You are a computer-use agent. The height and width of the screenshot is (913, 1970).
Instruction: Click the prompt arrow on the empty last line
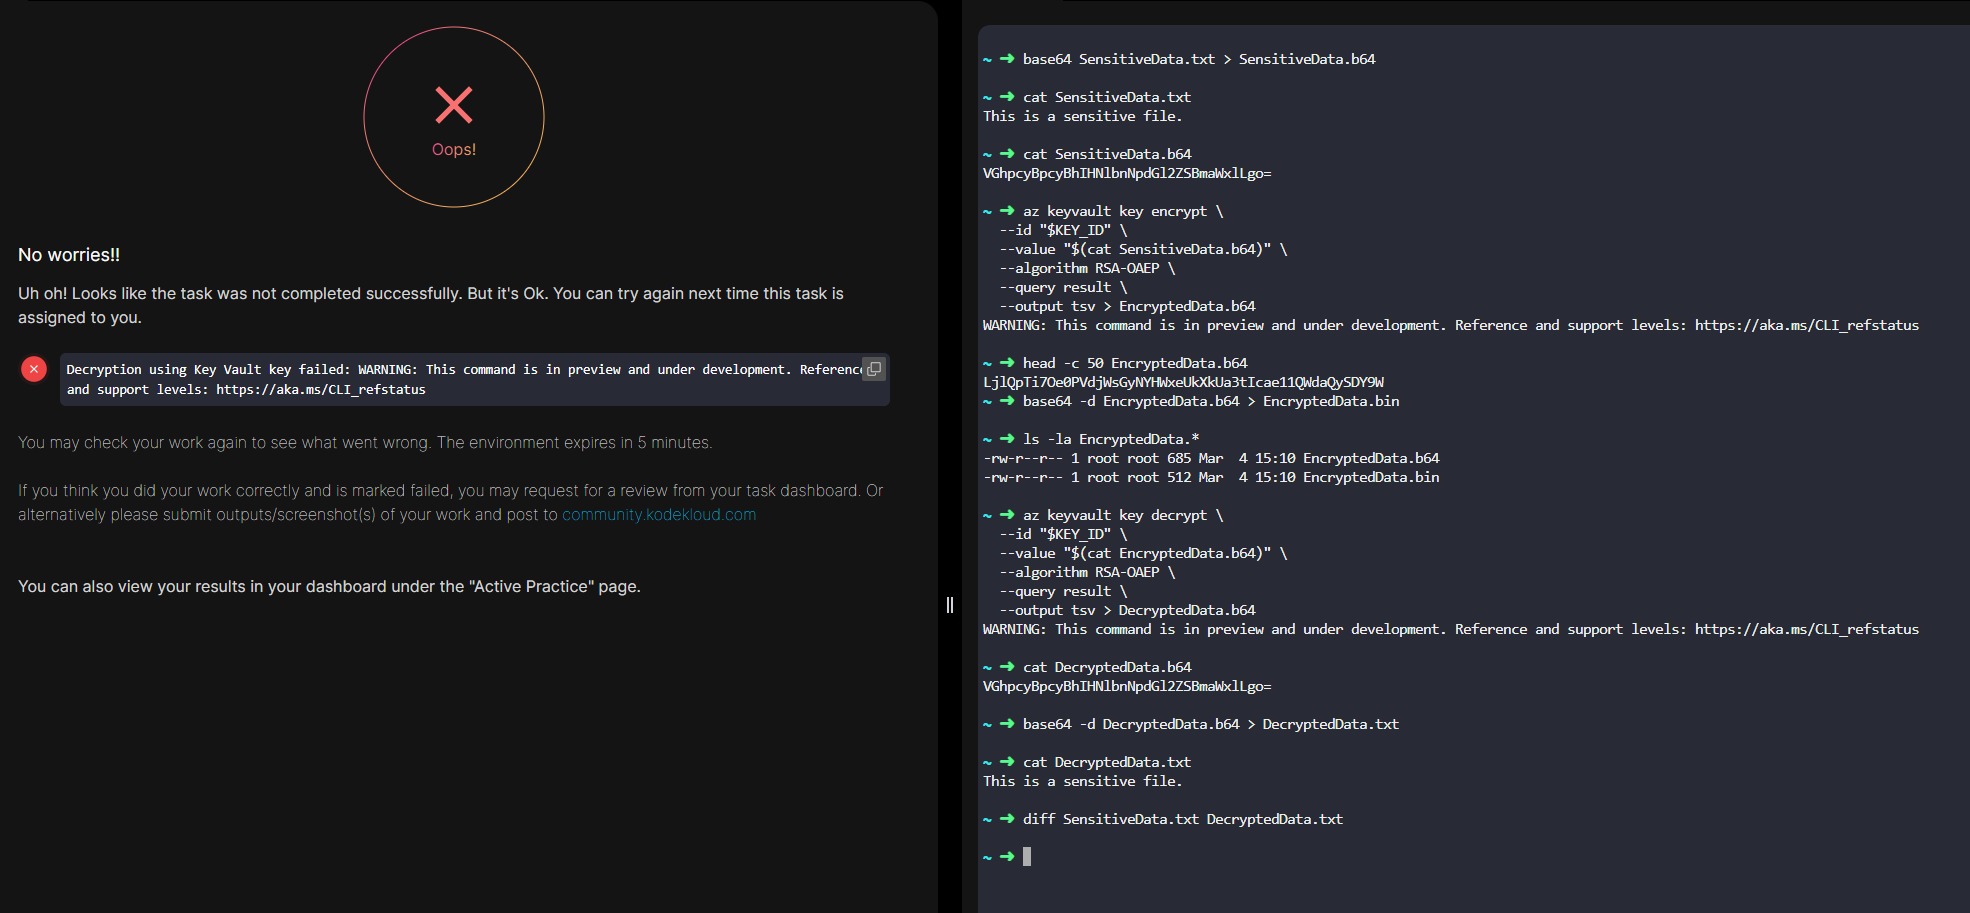pyautogui.click(x=1007, y=857)
